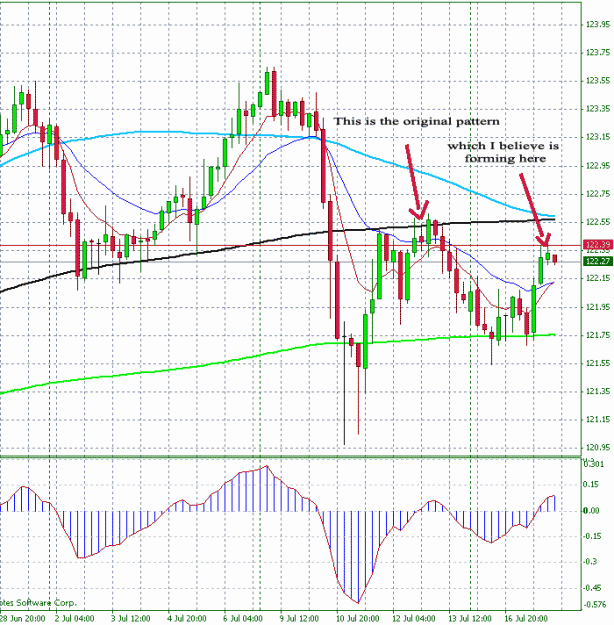Image resolution: width=614 pixels, height=625 pixels.
Task: Select the 121.75 price axis label
Action: coord(598,335)
